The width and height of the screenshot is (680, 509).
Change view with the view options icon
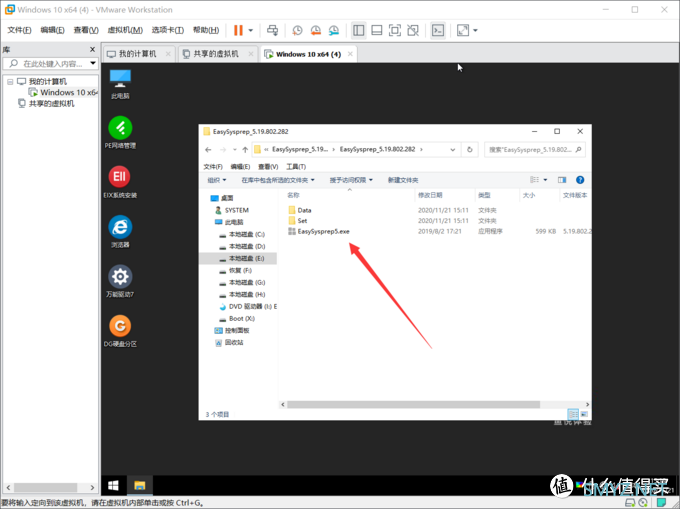point(534,179)
